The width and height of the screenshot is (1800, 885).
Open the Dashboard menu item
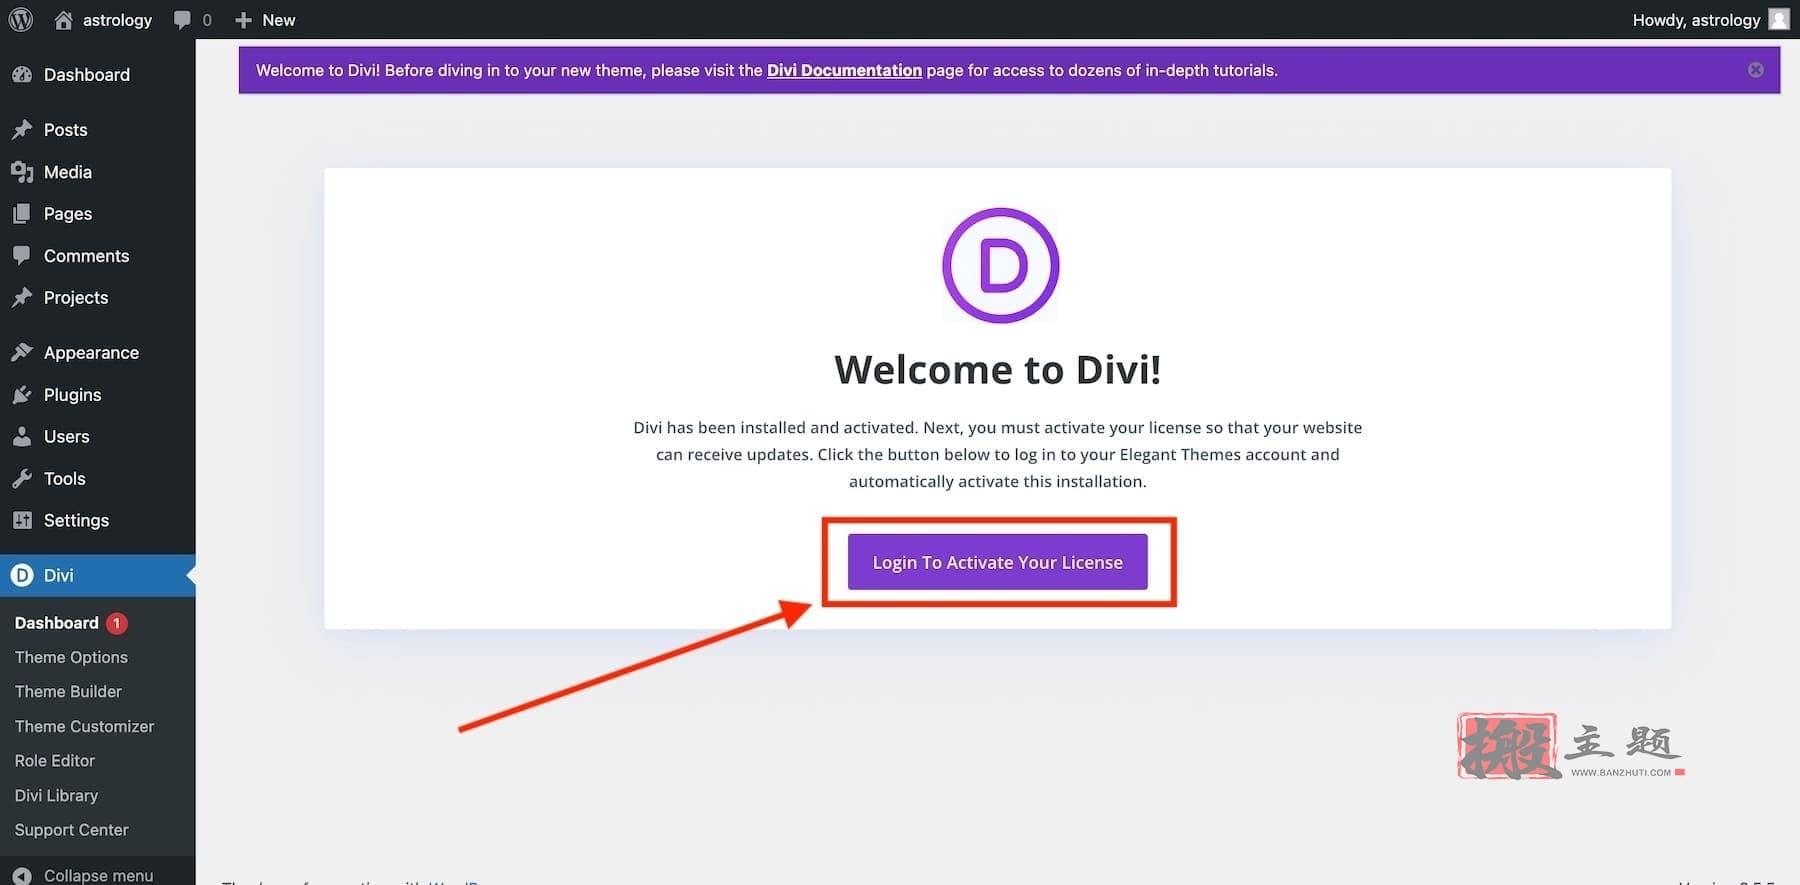click(x=87, y=74)
